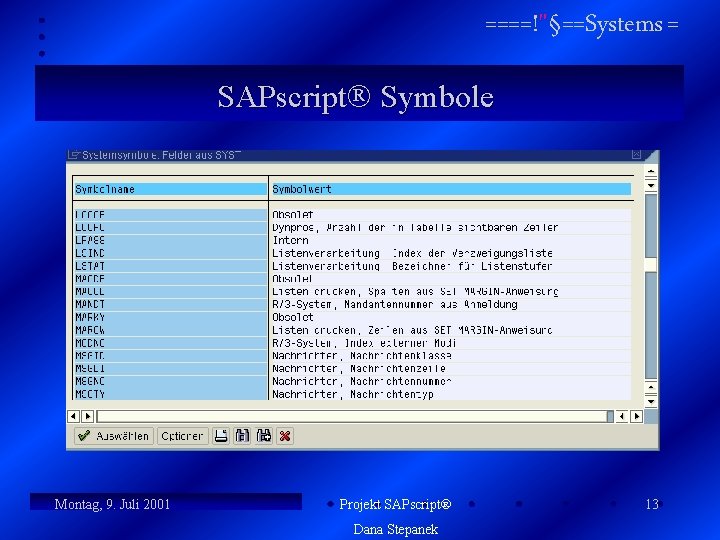Image resolution: width=720 pixels, height=540 pixels.
Task: Click right arrow at horizontal scrollbar's right end
Action: [x=636, y=416]
